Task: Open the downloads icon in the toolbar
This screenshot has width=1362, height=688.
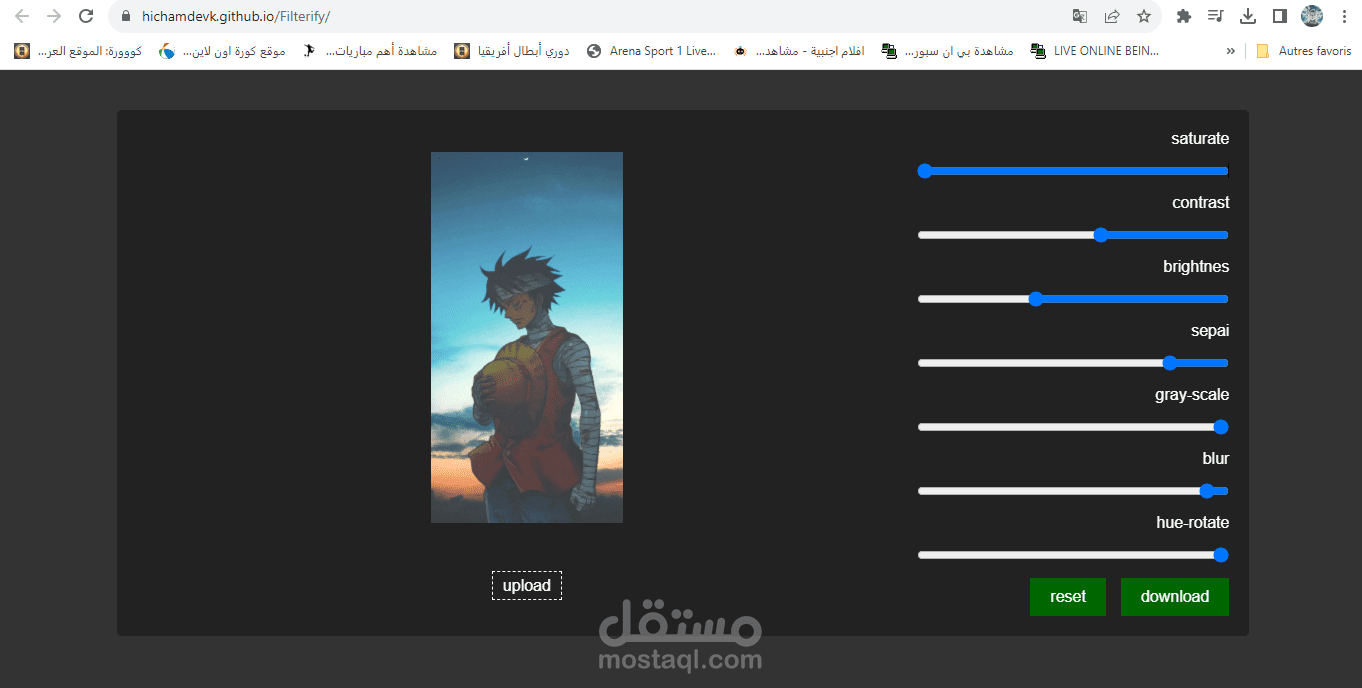Action: coord(1248,16)
